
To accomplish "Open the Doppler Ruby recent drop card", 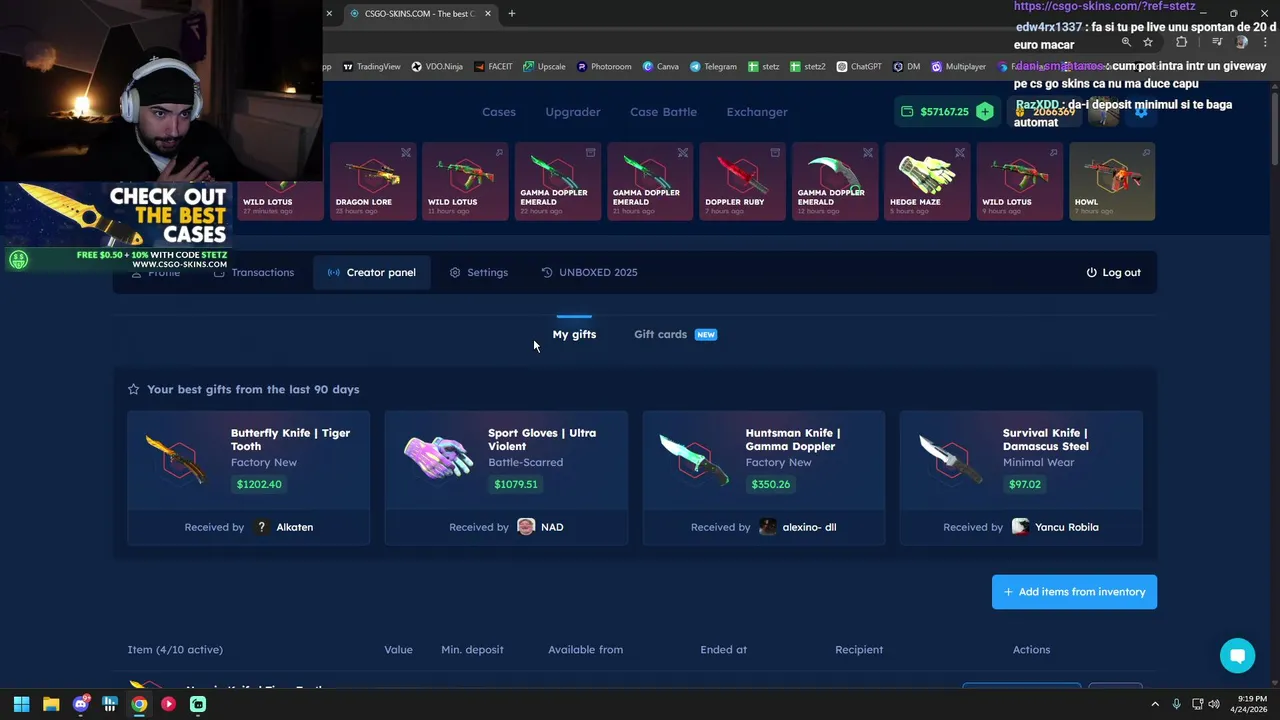I will point(742,181).
